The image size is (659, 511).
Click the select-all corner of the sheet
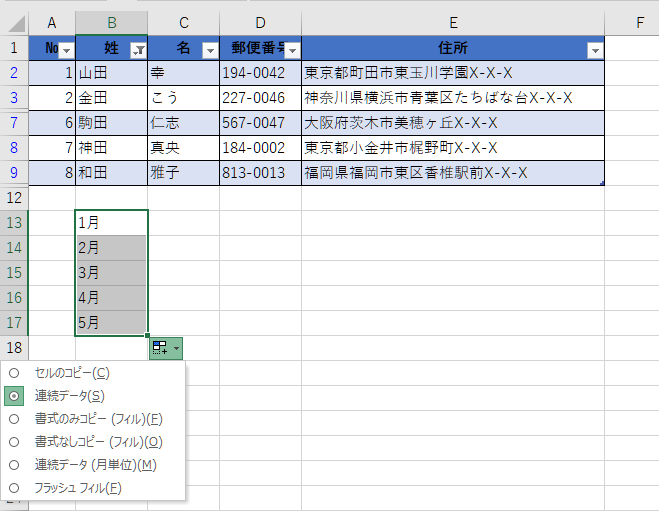pyautogui.click(x=14, y=22)
